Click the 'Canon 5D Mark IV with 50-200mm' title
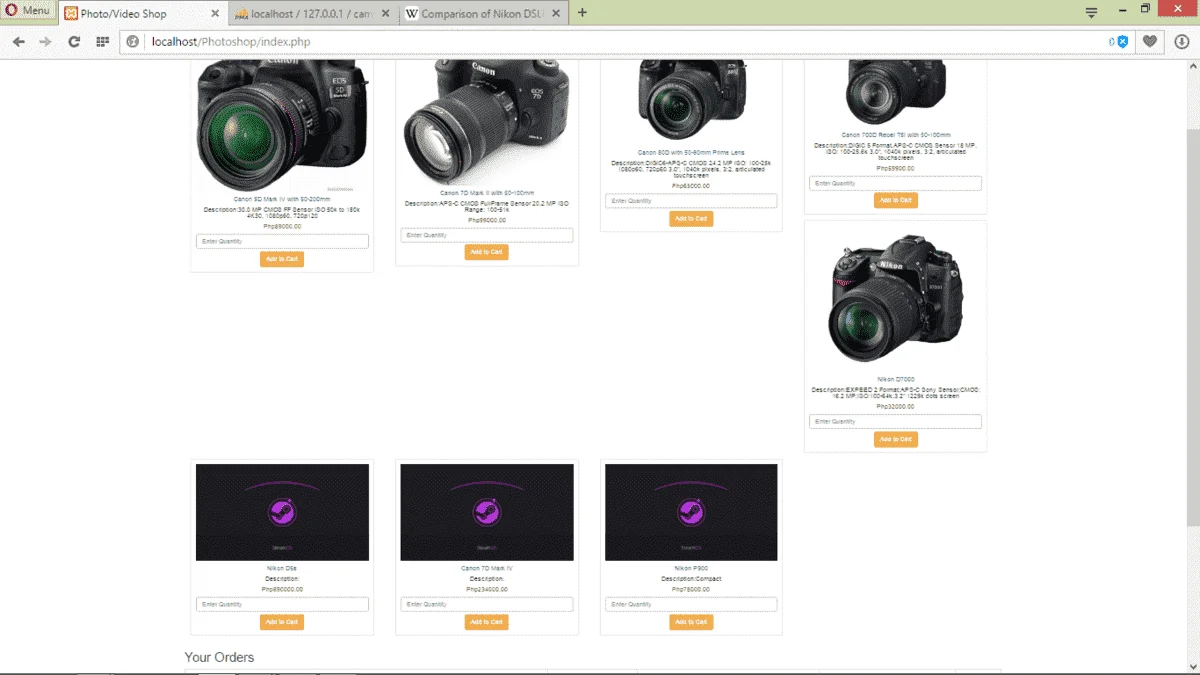This screenshot has width=1200, height=675. tap(282, 199)
